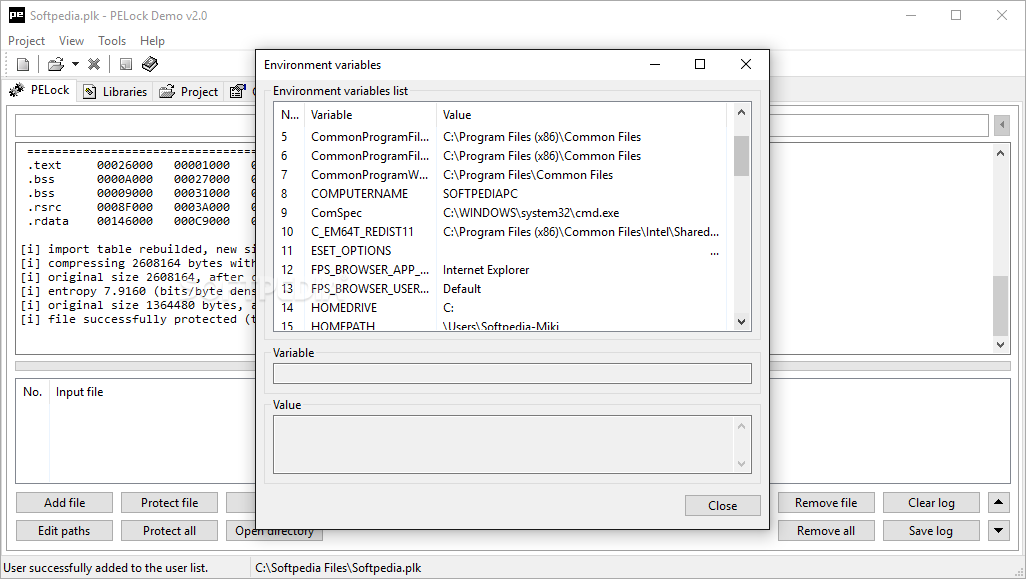1026x579 pixels.
Task: Switch to the Project tab
Action: point(188,92)
